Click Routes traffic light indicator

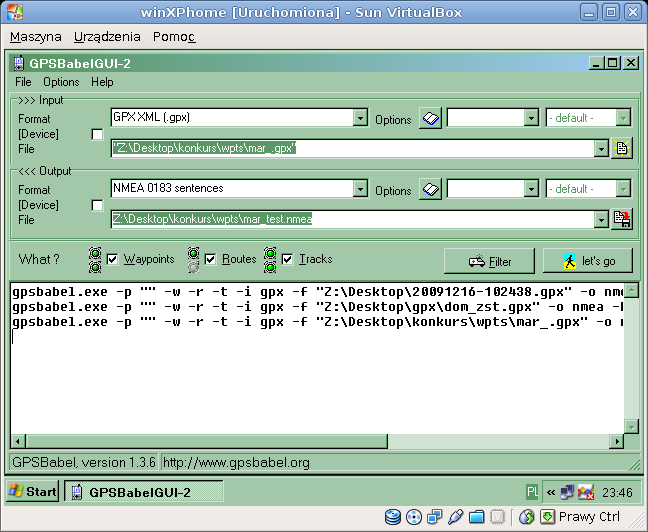[193, 260]
